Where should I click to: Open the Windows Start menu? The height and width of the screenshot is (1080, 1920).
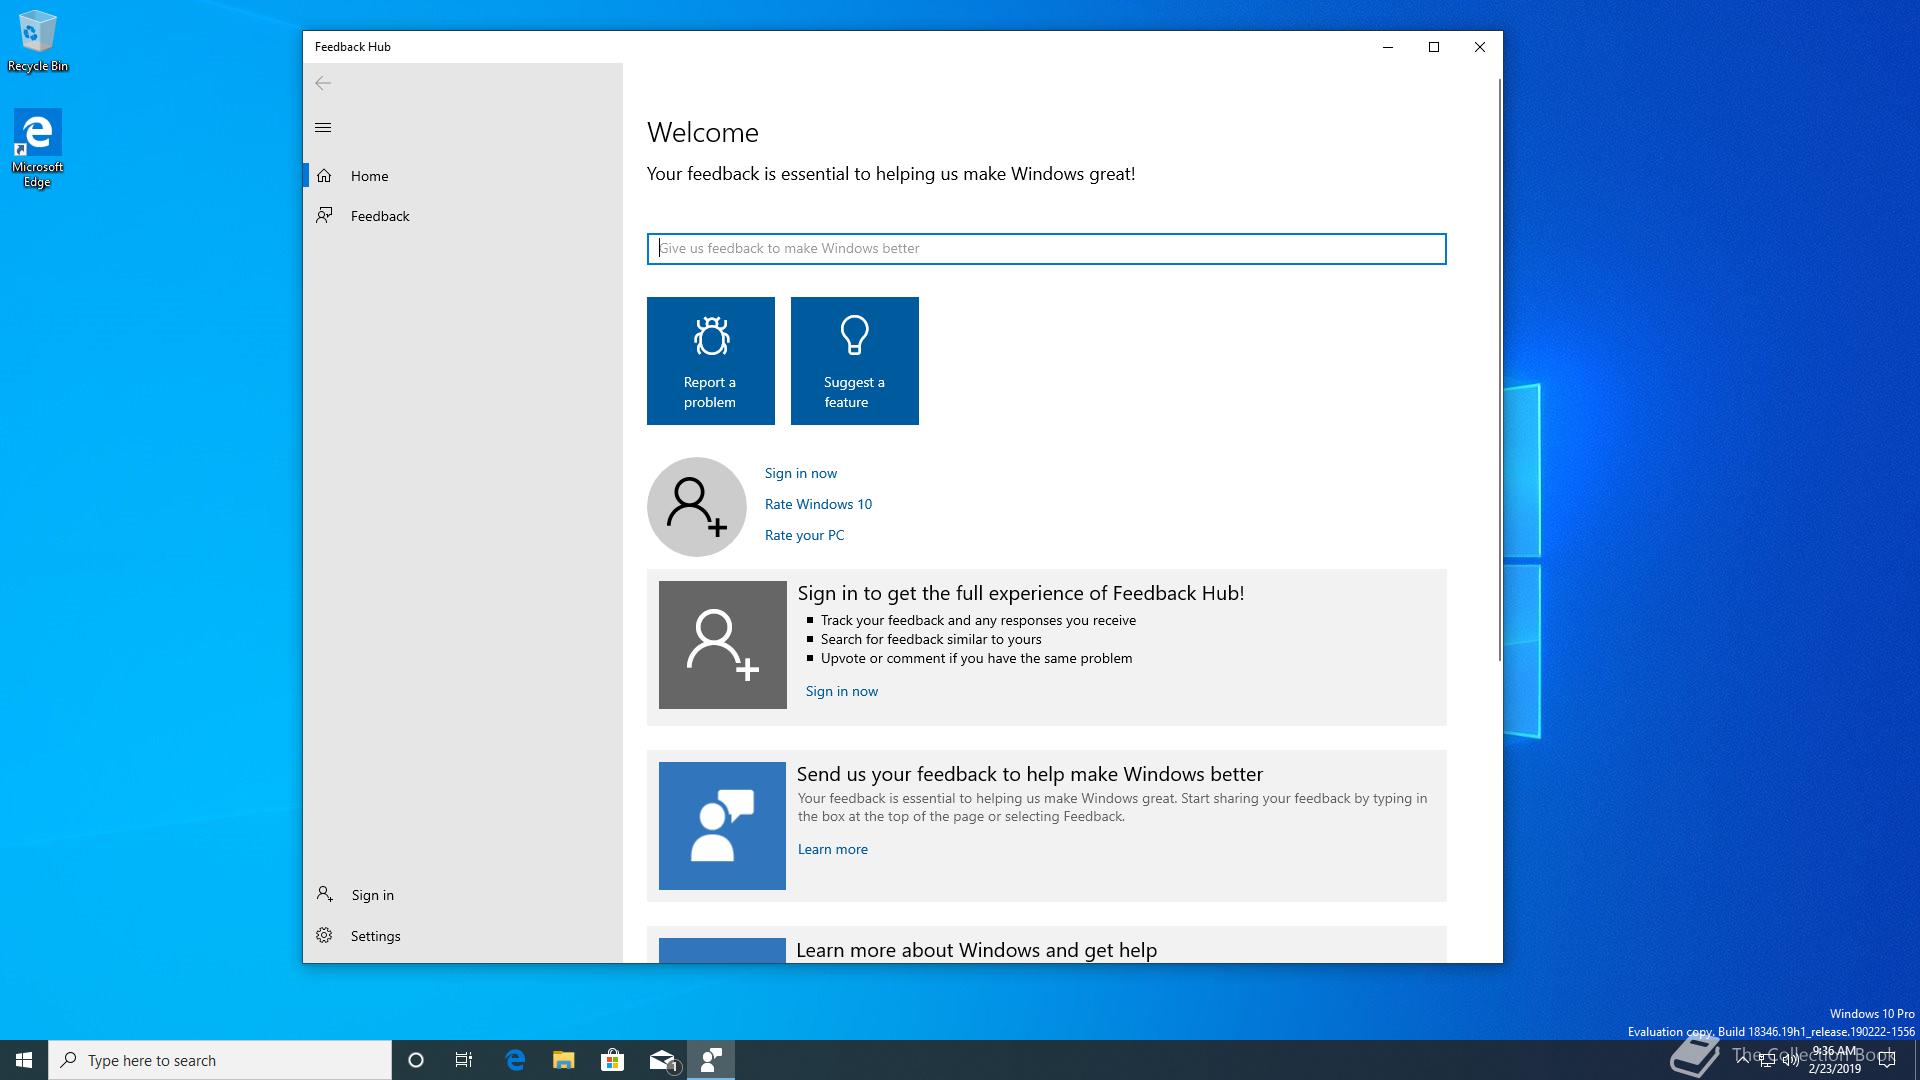click(24, 1060)
